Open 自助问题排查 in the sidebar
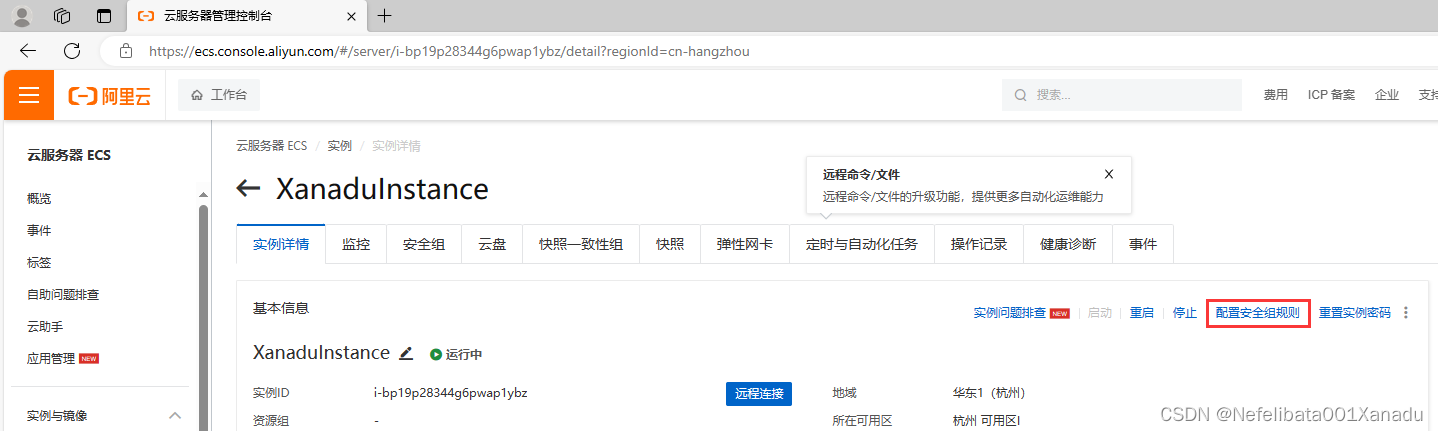 point(63,295)
